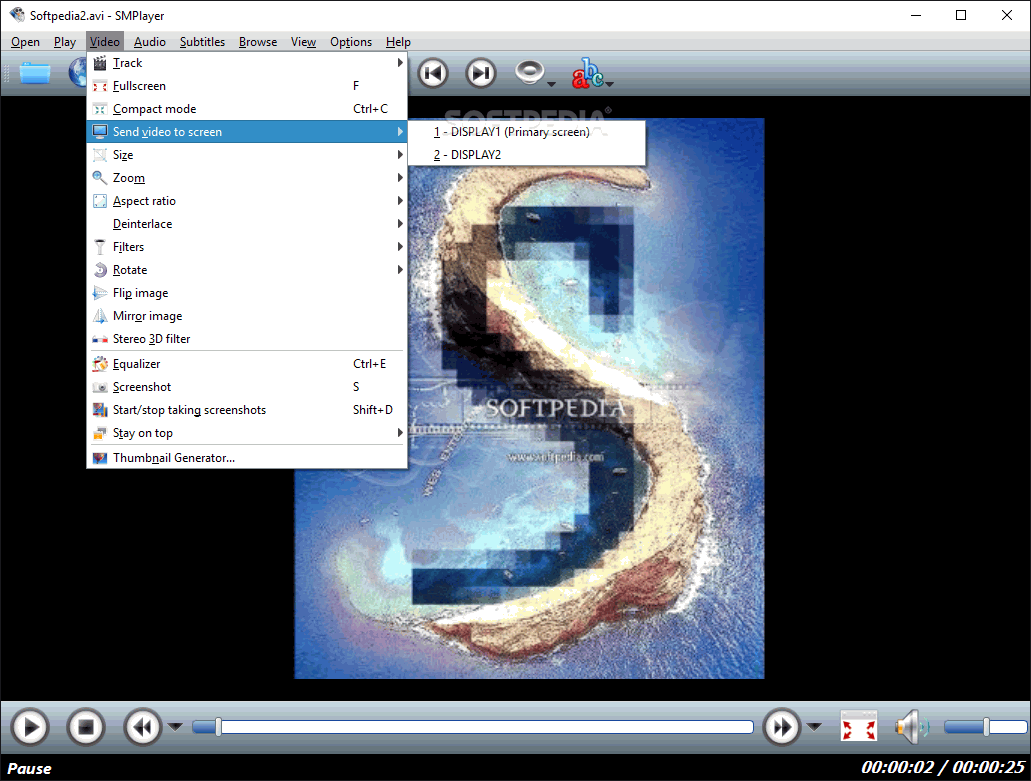Viewport: 1031px width, 781px height.
Task: Click the subtitles abc toolbar icon
Action: click(587, 73)
